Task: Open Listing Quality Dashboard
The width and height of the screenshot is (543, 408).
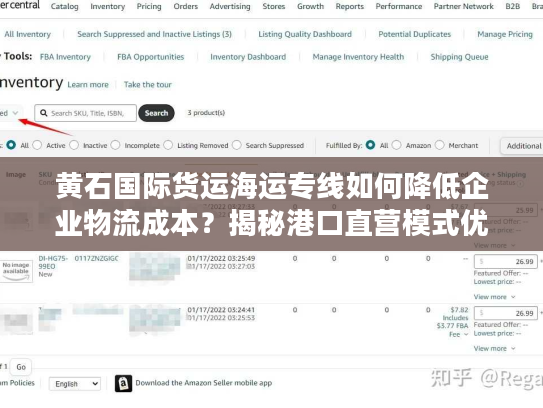Action: (x=305, y=34)
